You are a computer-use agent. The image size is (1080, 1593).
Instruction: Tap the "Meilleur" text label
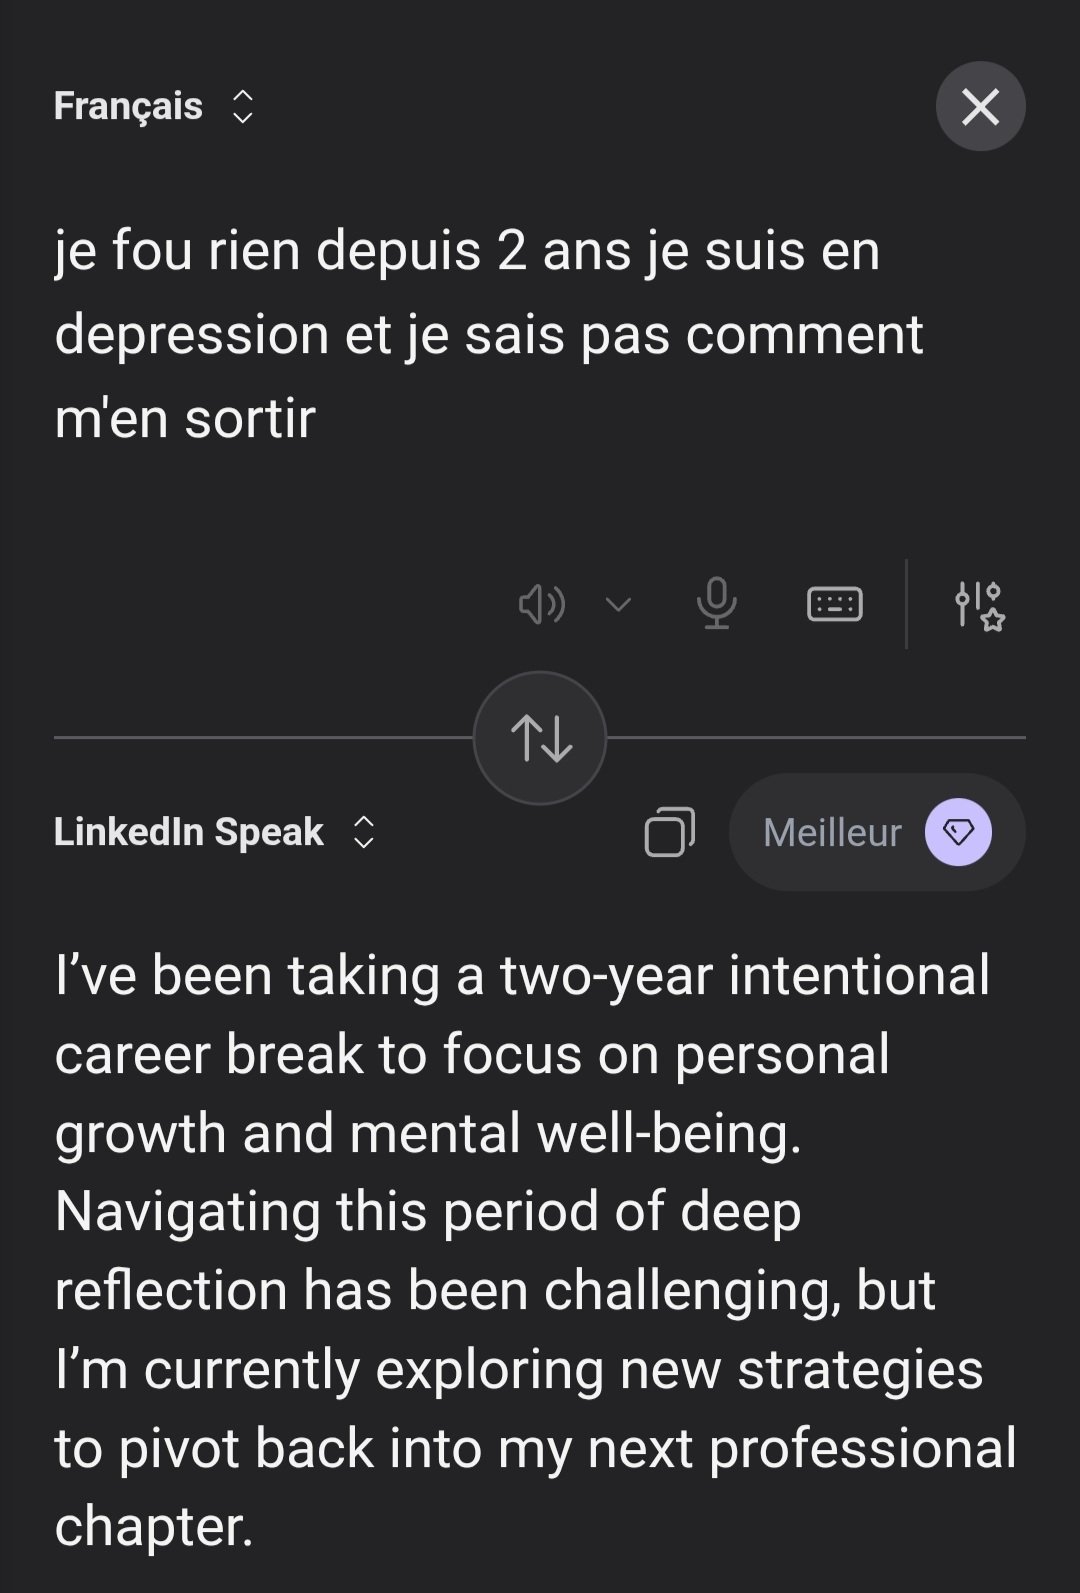(x=832, y=832)
